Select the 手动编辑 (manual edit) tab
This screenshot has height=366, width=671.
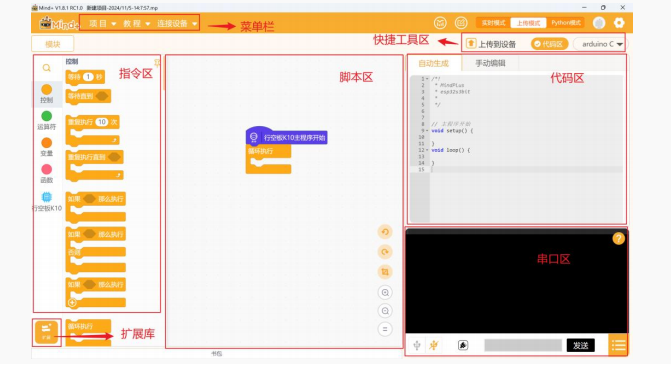point(490,63)
